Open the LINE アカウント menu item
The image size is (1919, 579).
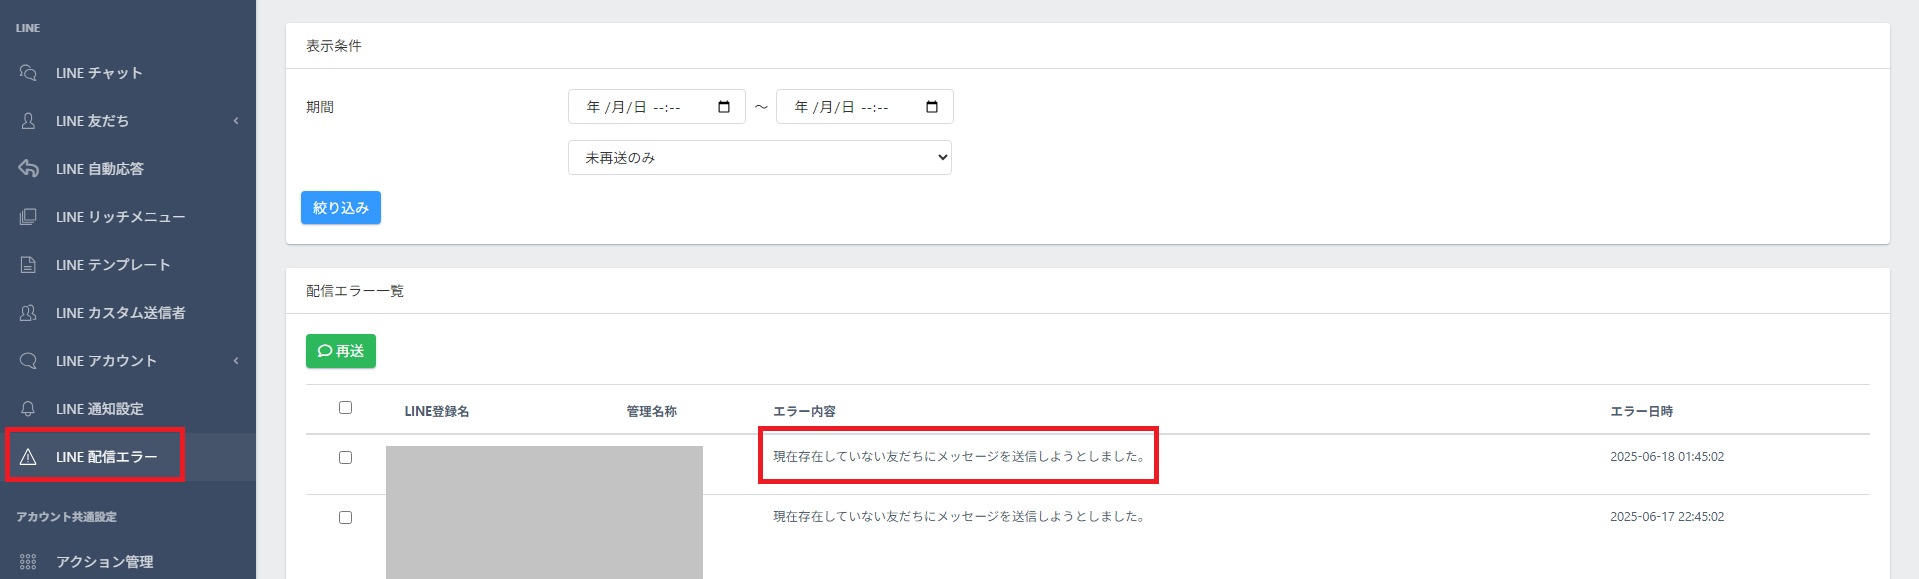pos(106,361)
